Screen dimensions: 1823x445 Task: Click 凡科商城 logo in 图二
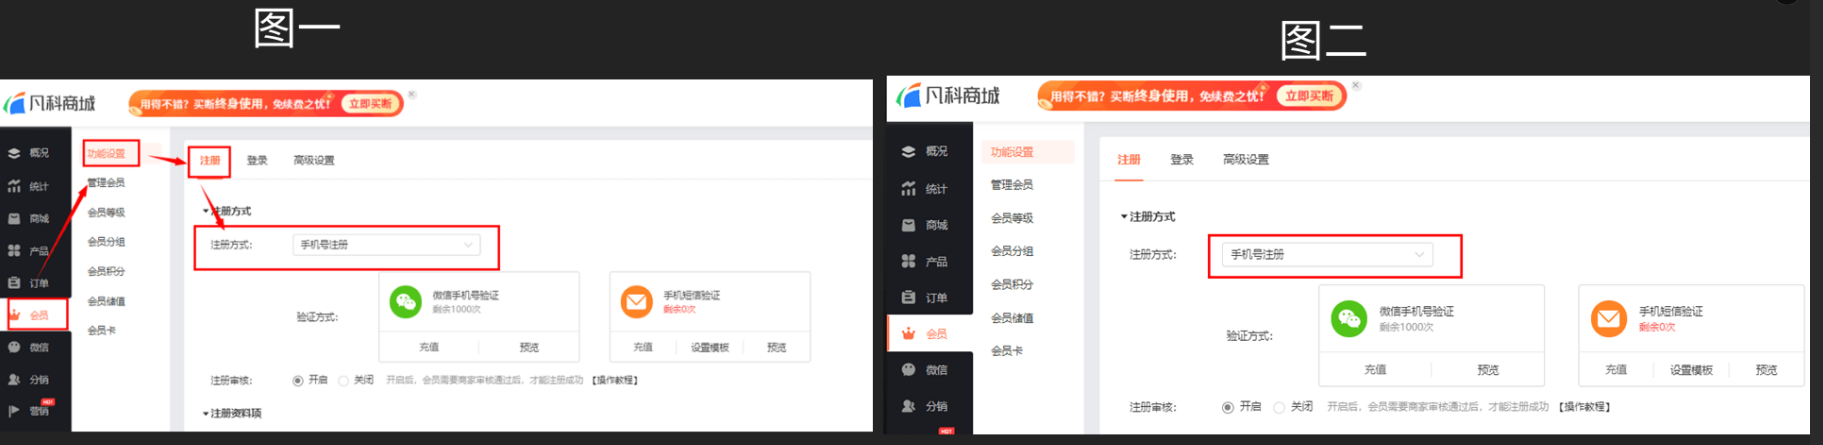947,96
